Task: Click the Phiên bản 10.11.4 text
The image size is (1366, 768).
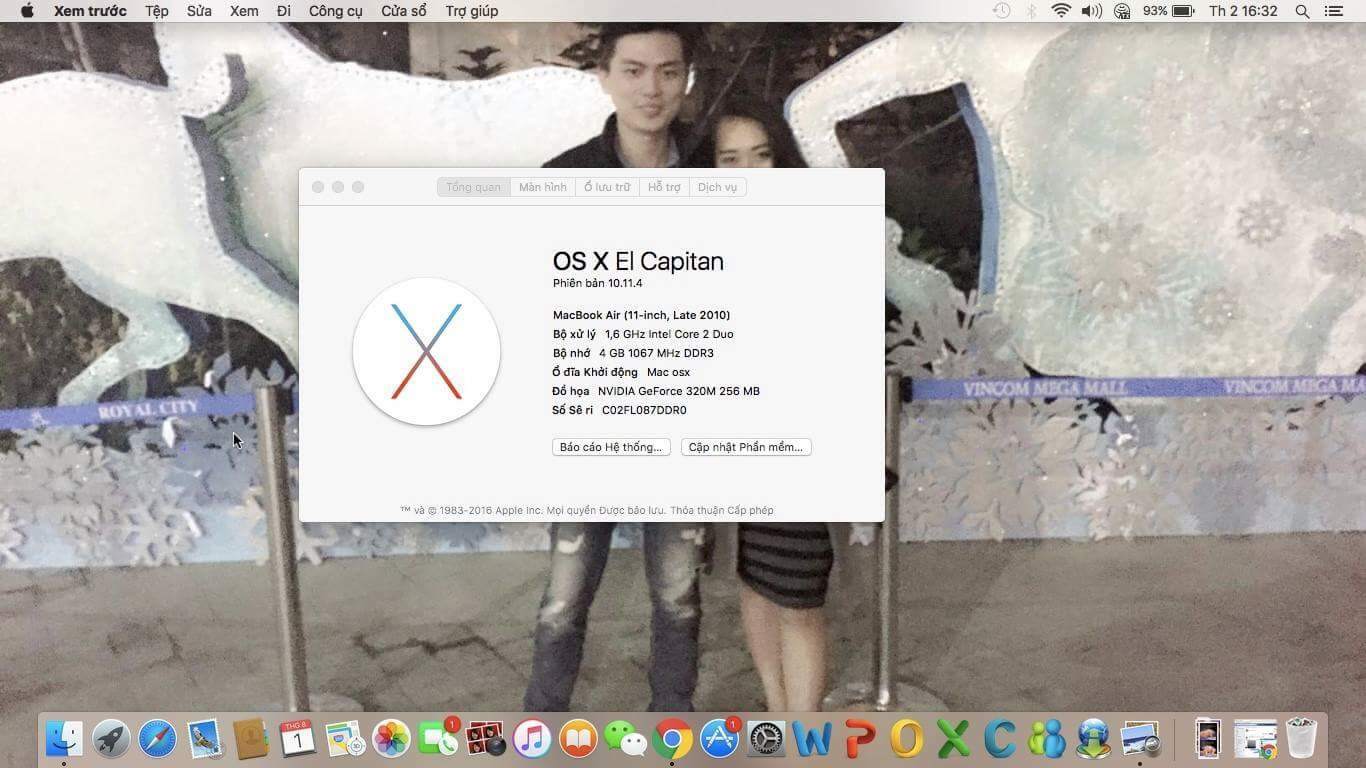Action: 597,283
